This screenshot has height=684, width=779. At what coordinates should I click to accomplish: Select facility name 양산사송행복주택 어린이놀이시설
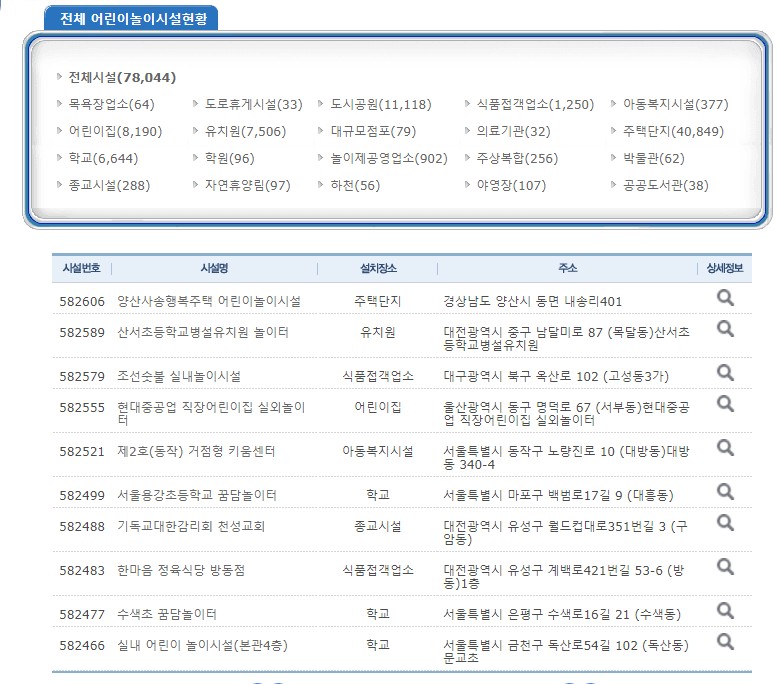click(209, 301)
